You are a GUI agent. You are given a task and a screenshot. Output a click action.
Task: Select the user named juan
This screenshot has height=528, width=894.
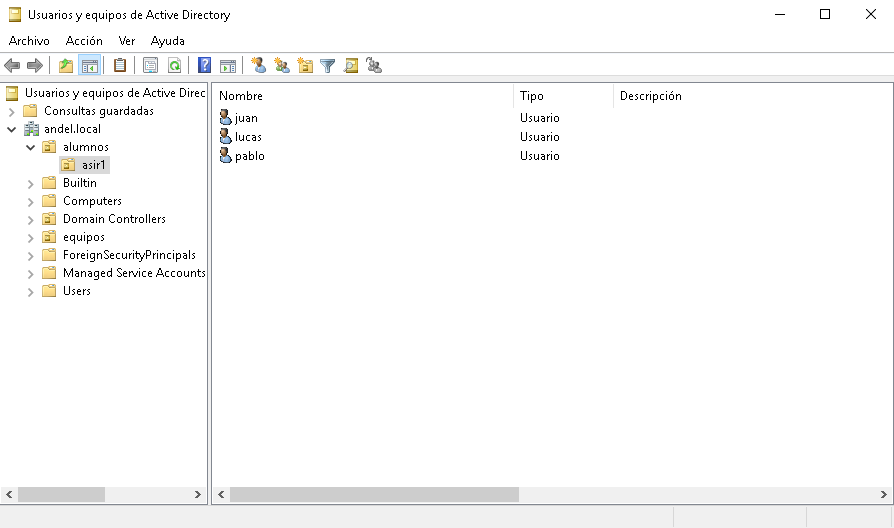(x=246, y=118)
